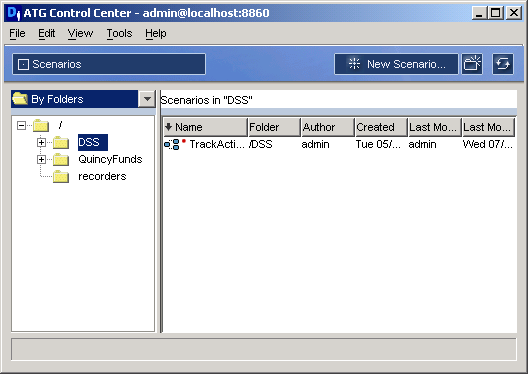Click the Scenarios task selector bar
This screenshot has height=374, width=528.
109,64
